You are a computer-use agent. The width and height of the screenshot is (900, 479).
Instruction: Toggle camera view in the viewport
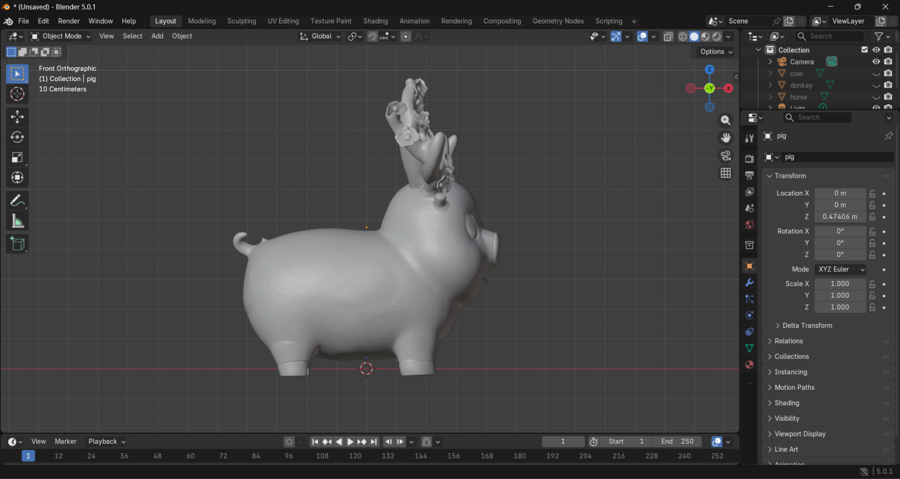click(x=726, y=155)
